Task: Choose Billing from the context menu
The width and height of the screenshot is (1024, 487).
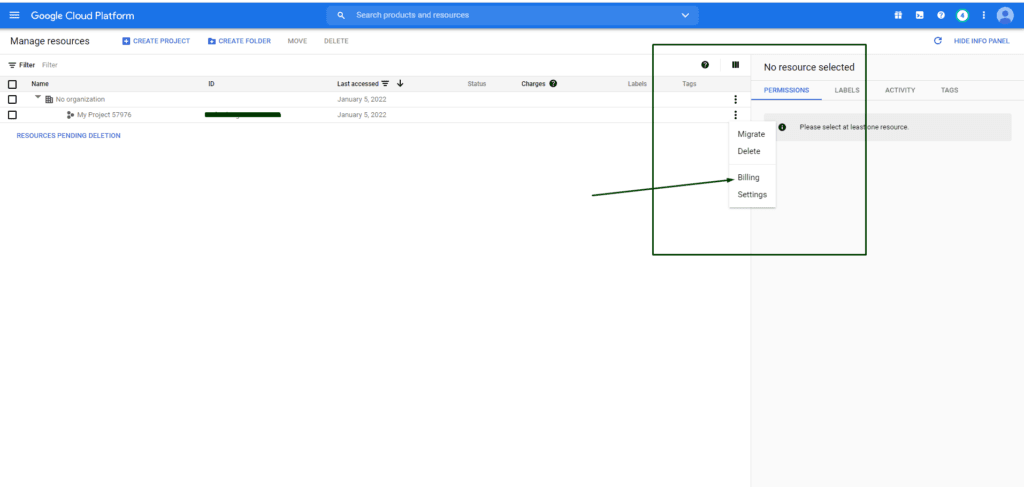Action: (x=748, y=177)
